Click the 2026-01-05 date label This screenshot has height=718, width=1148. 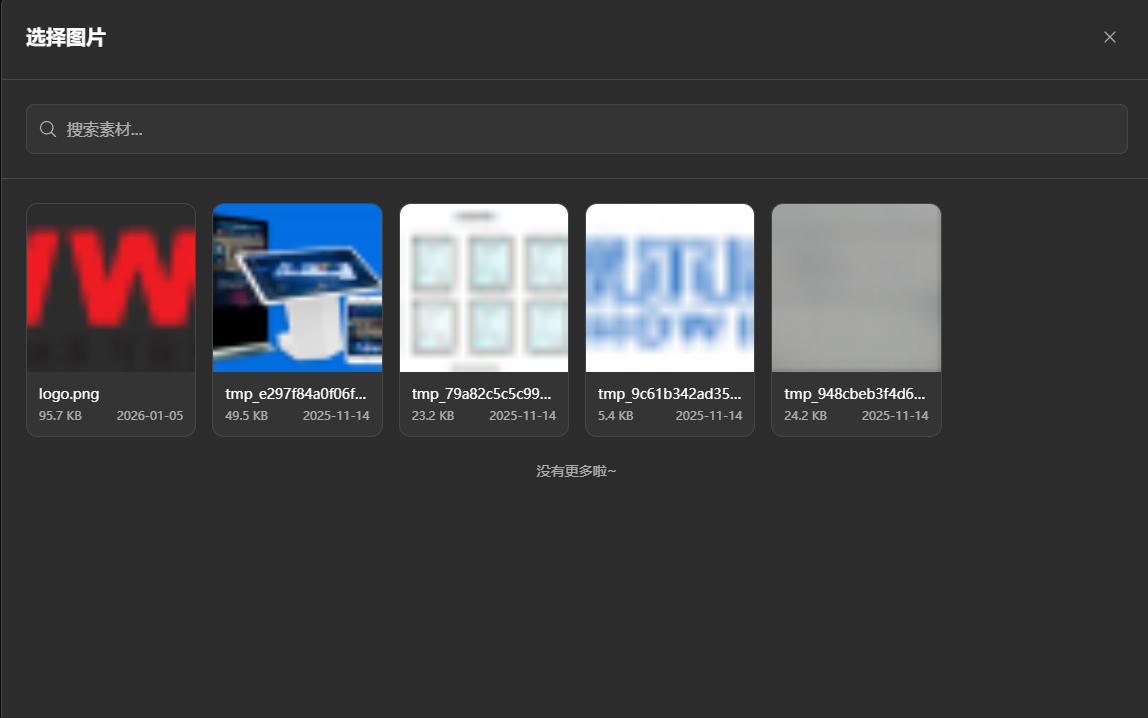(x=150, y=415)
